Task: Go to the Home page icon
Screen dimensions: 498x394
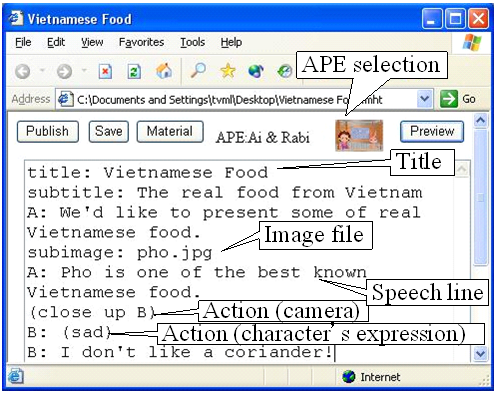Action: point(164,71)
